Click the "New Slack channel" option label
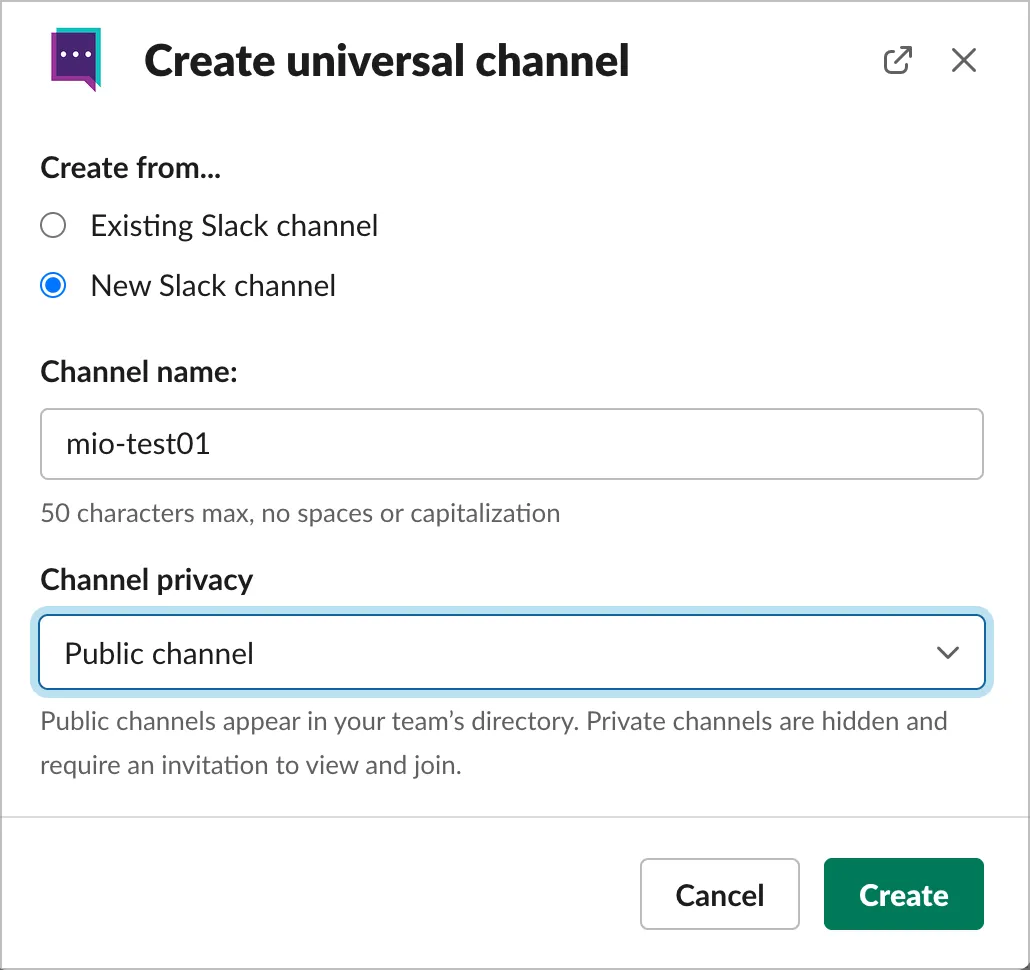Image resolution: width=1030 pixels, height=970 pixels. click(x=213, y=286)
